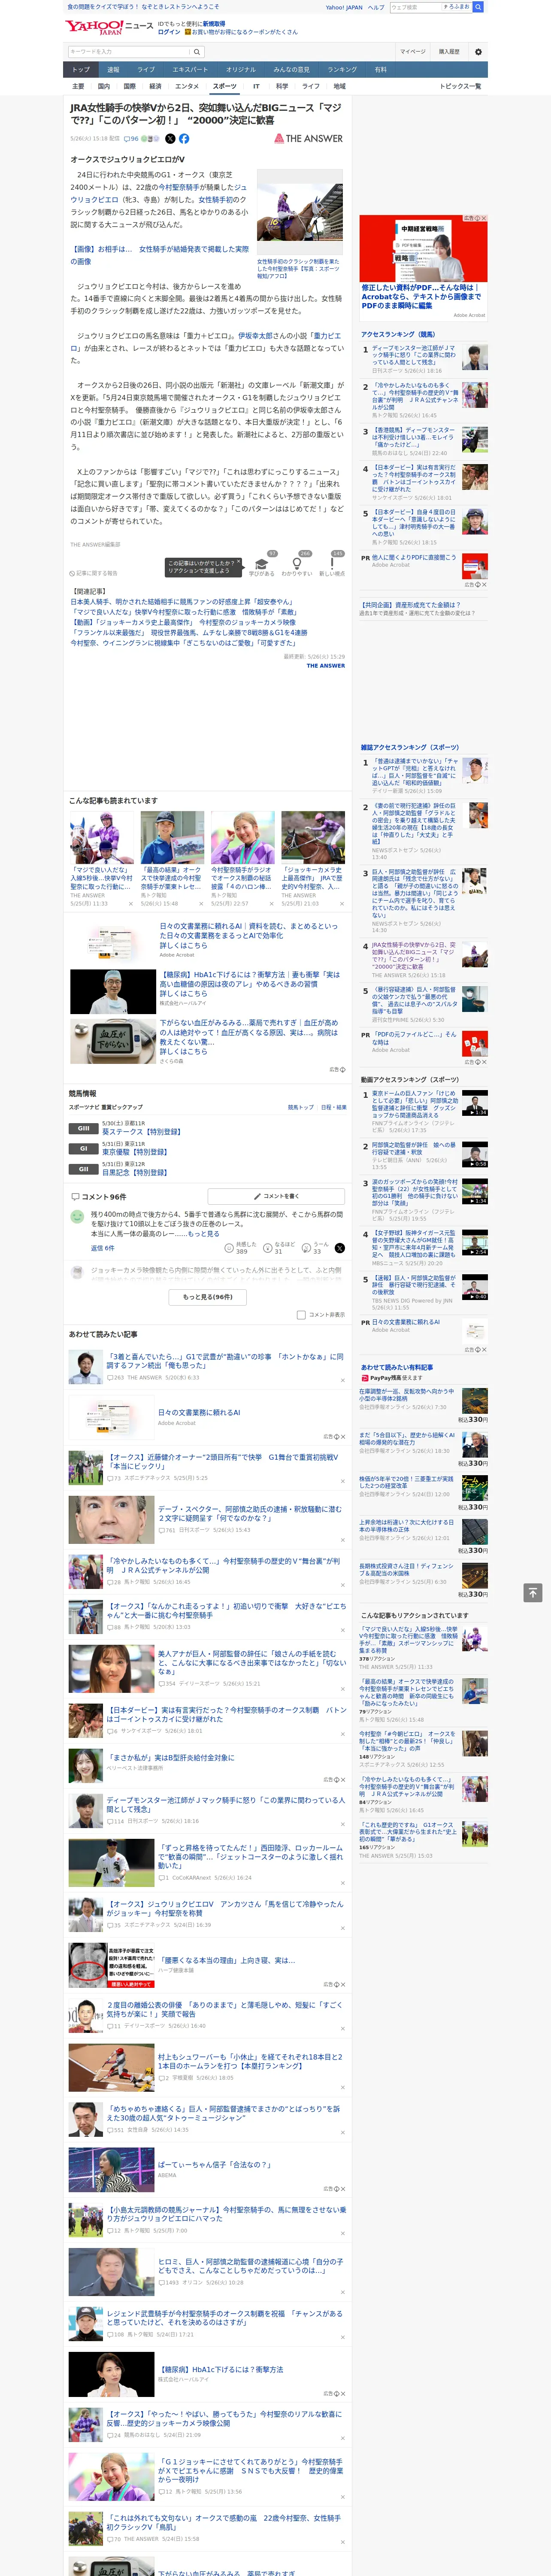Open the 経済 category tab
Viewport: 551px width, 2576px height.
[155, 86]
